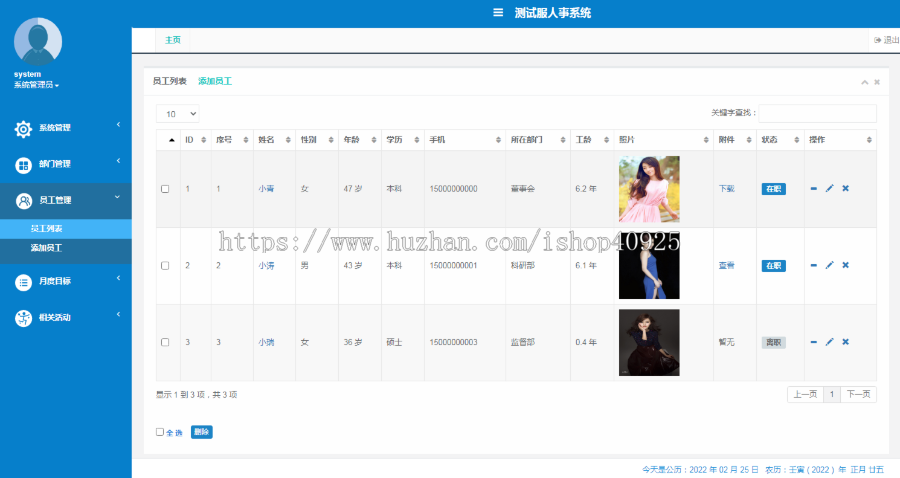Click the 离职 status badge for 小娟
This screenshot has width=900, height=478.
[x=774, y=343]
